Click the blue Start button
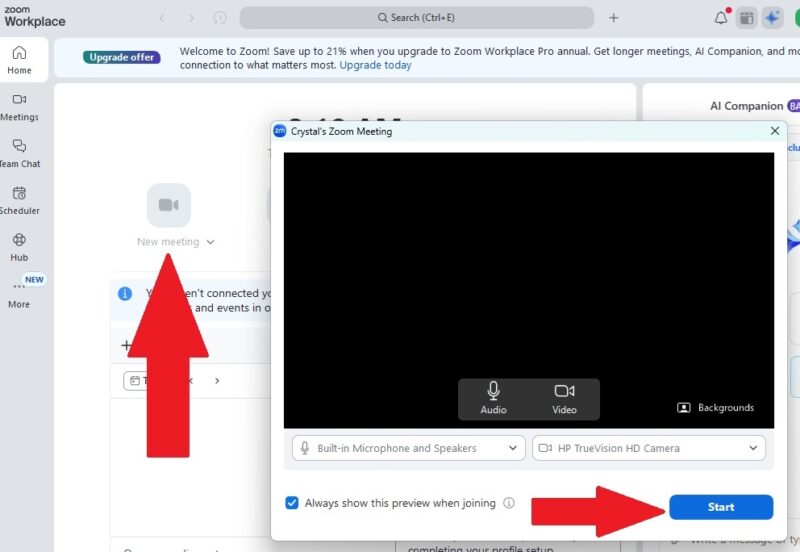The height and width of the screenshot is (552, 800). (x=721, y=507)
